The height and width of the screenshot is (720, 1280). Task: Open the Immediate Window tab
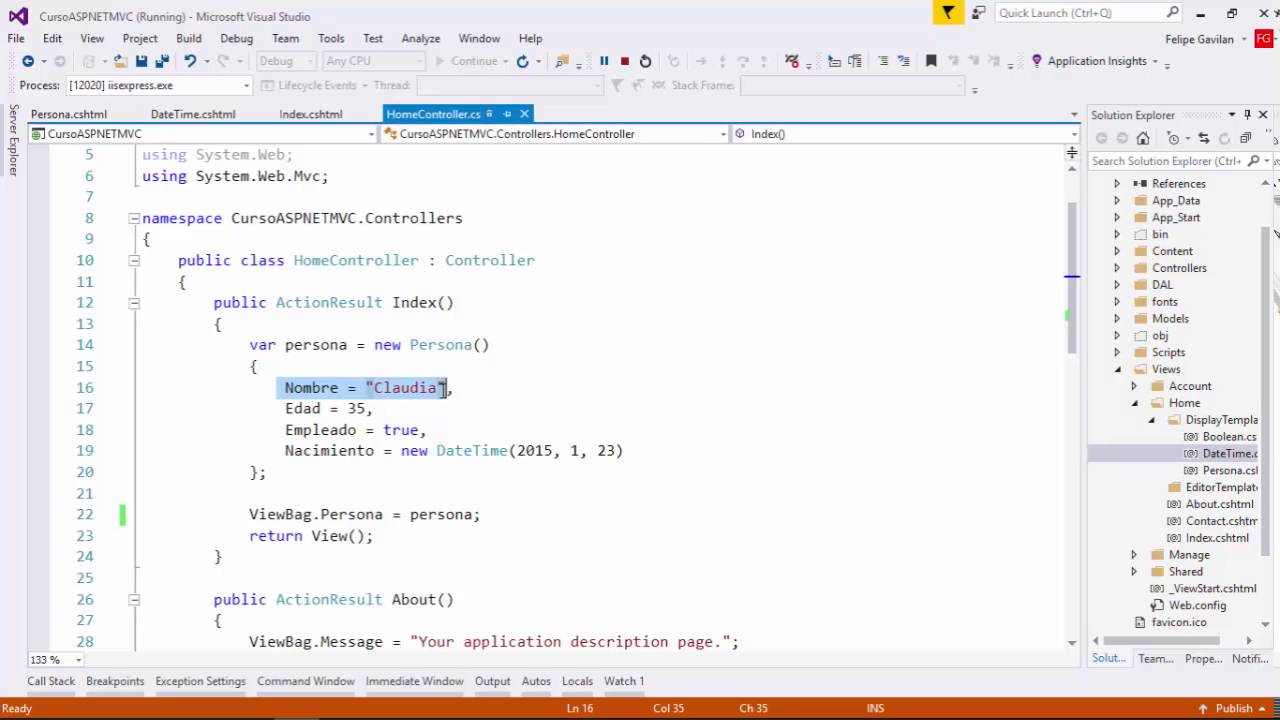click(414, 681)
